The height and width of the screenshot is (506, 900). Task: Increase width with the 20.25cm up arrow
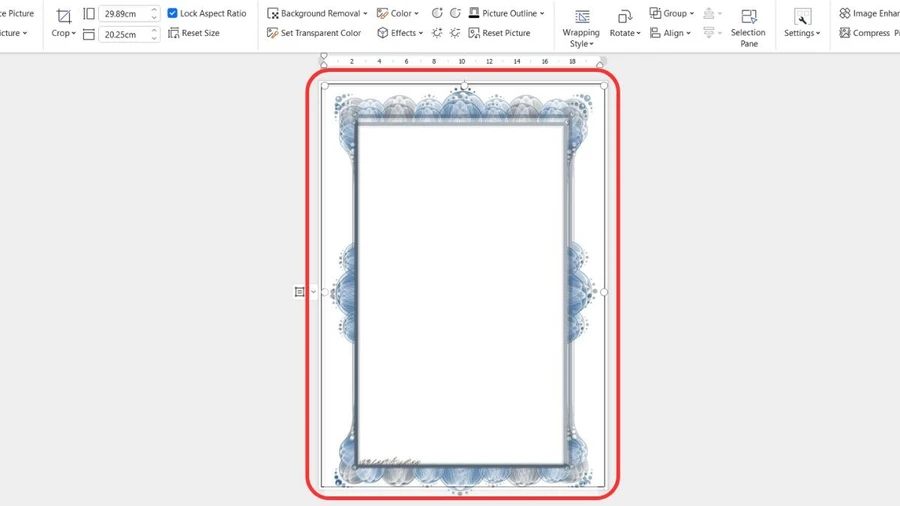(154, 30)
